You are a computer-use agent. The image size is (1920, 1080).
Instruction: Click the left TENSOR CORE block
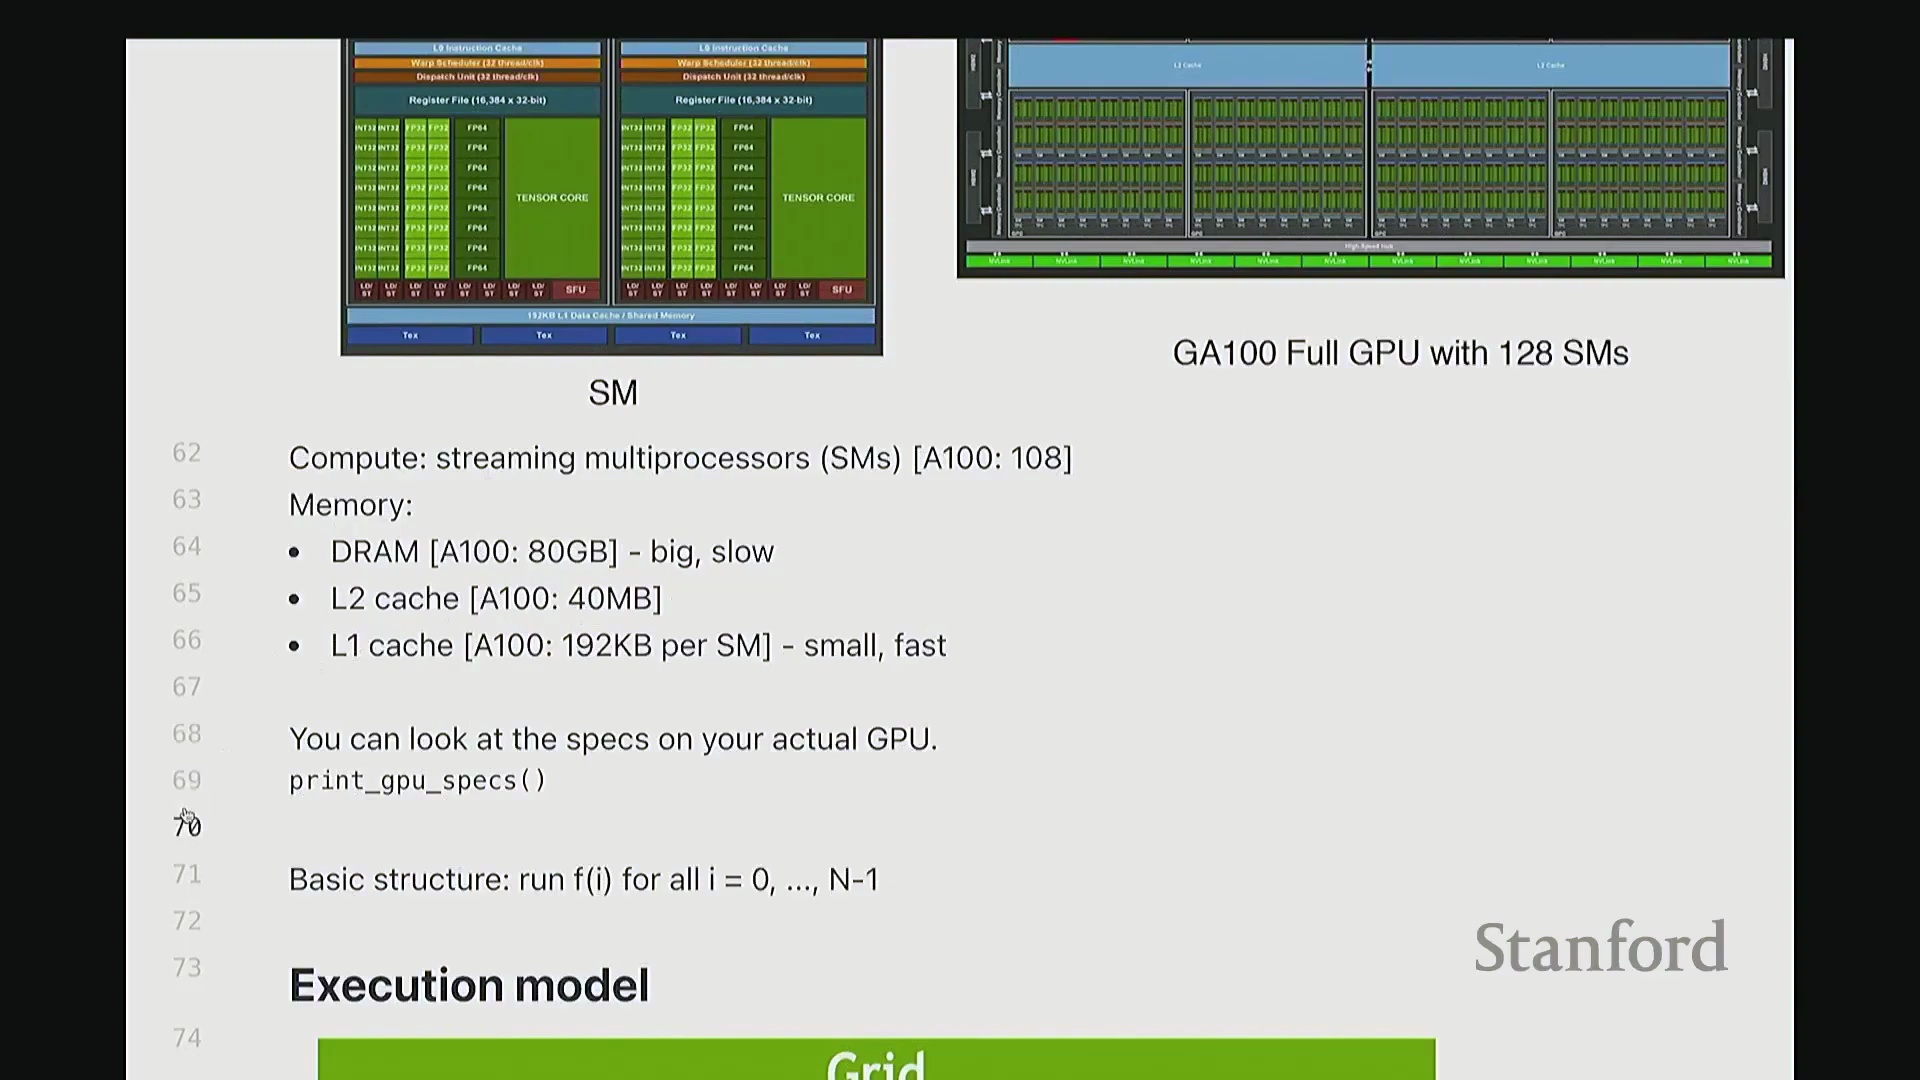pos(552,198)
